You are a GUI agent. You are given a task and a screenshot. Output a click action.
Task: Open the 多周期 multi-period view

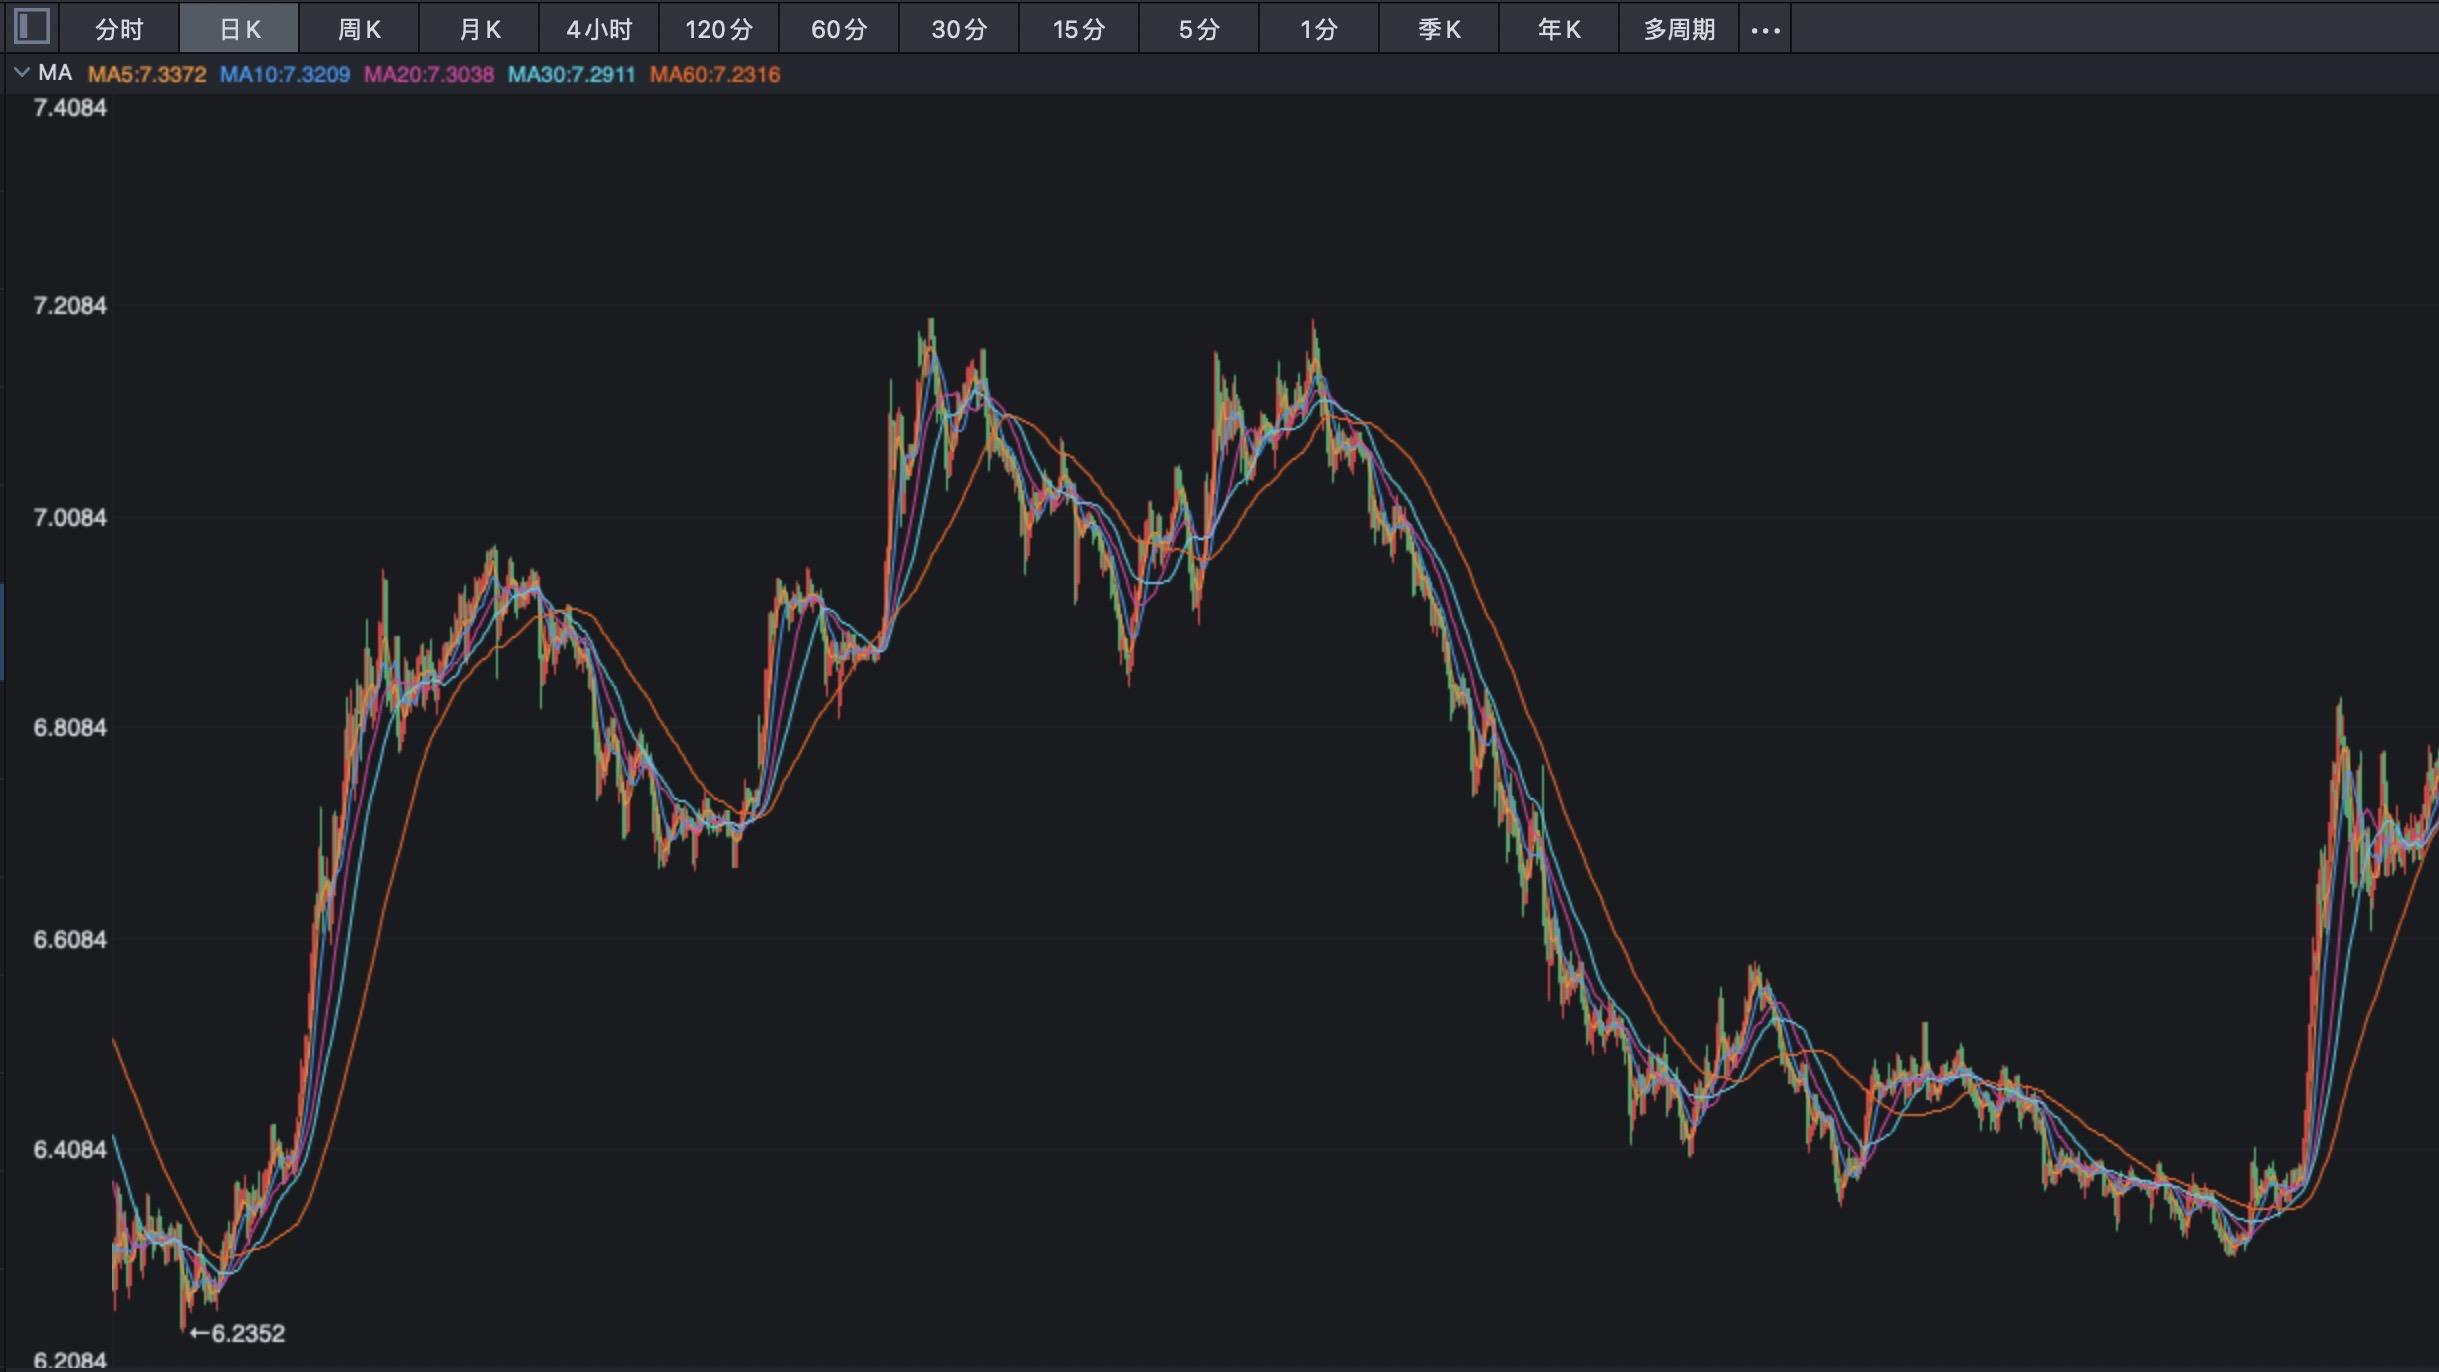1679,29
